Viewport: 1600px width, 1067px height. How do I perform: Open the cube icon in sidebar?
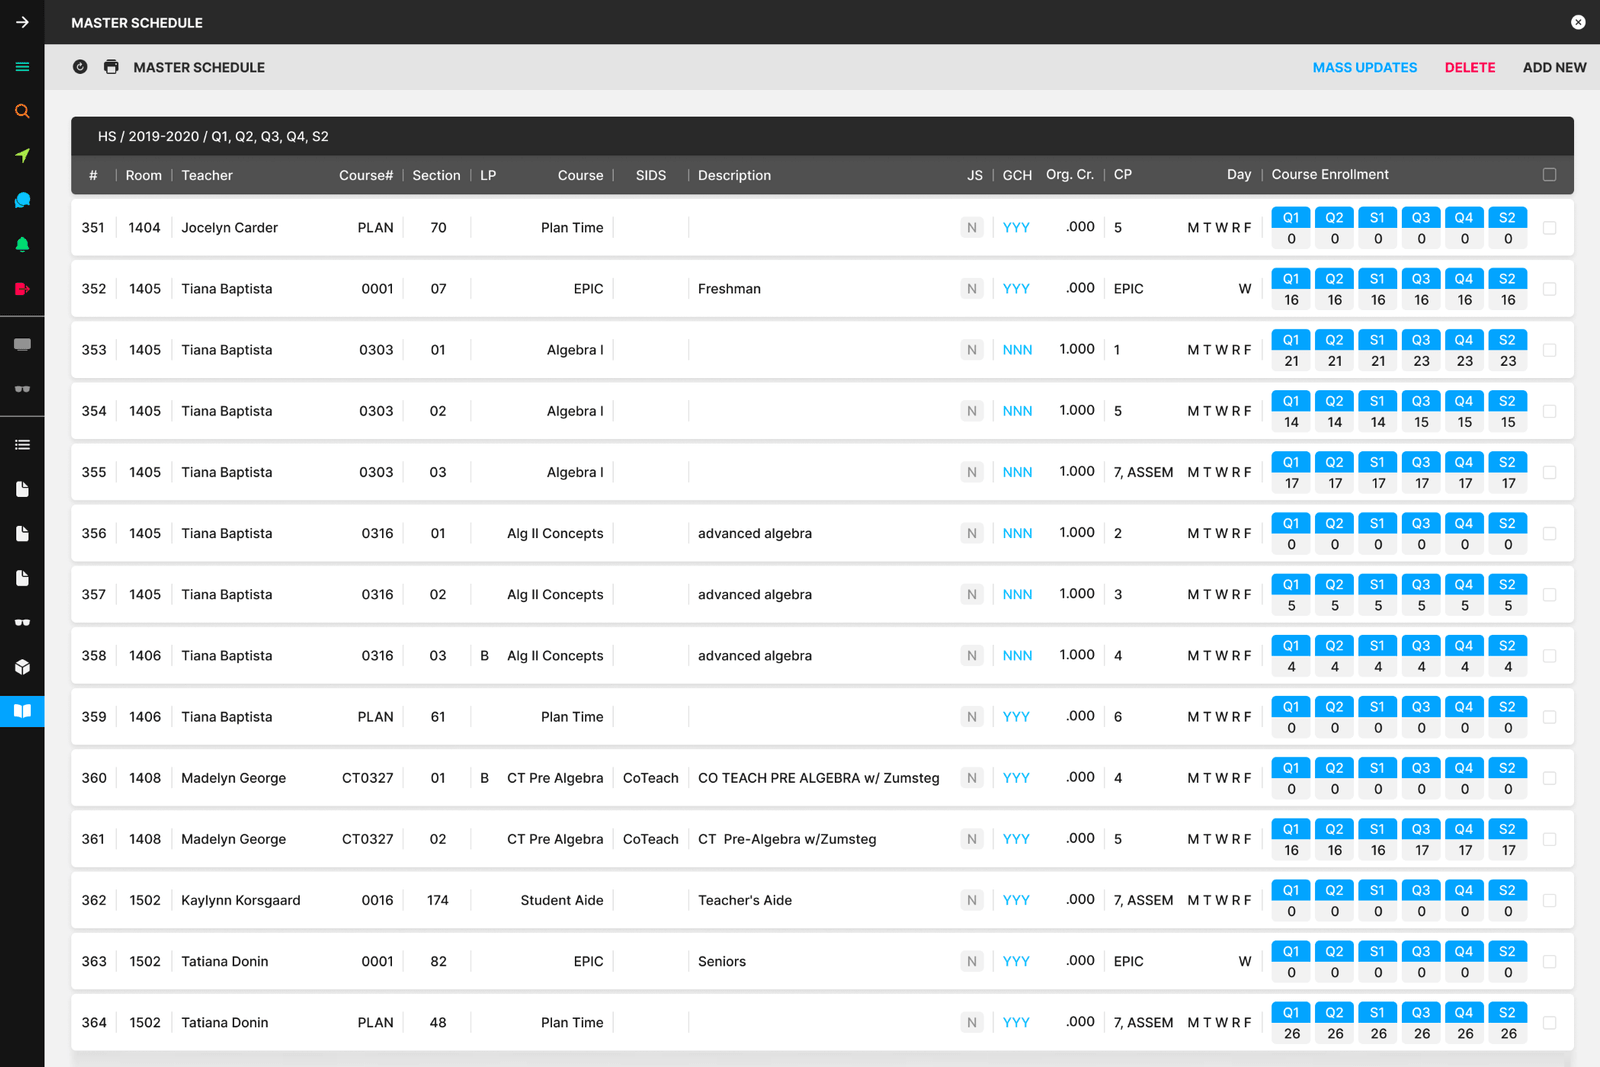(22, 667)
